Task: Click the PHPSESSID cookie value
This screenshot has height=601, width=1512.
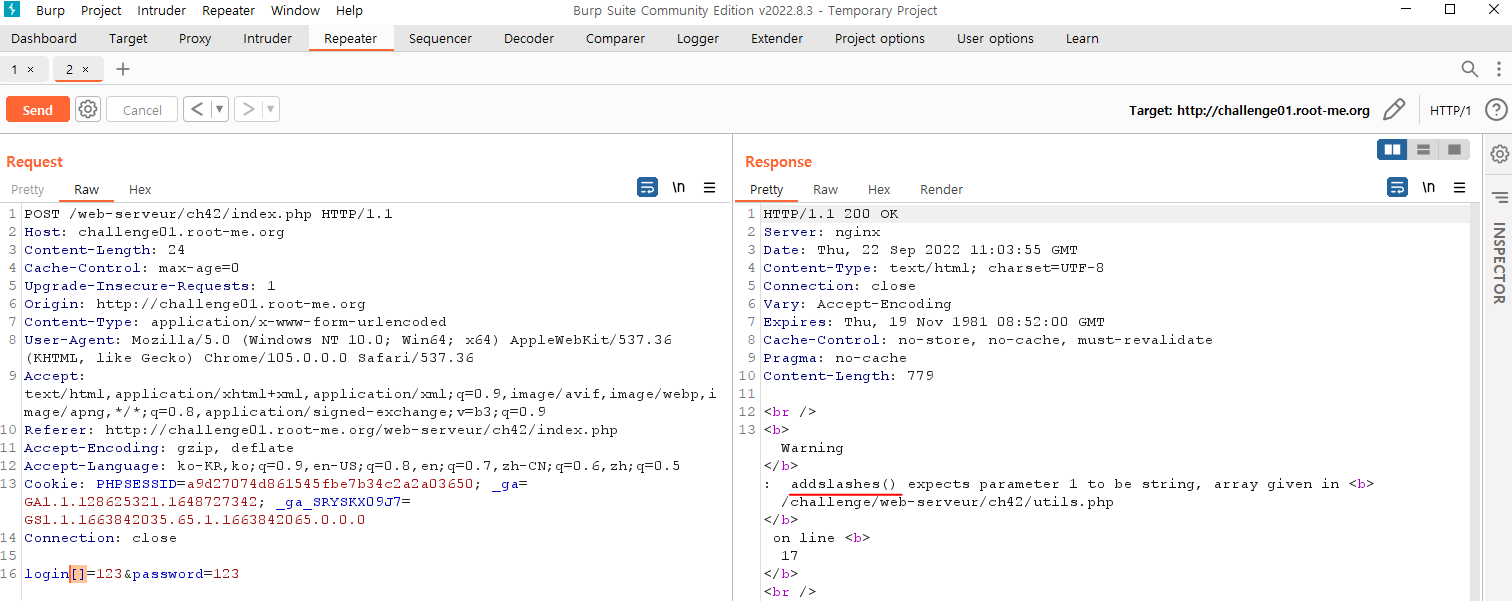Action: click(329, 484)
